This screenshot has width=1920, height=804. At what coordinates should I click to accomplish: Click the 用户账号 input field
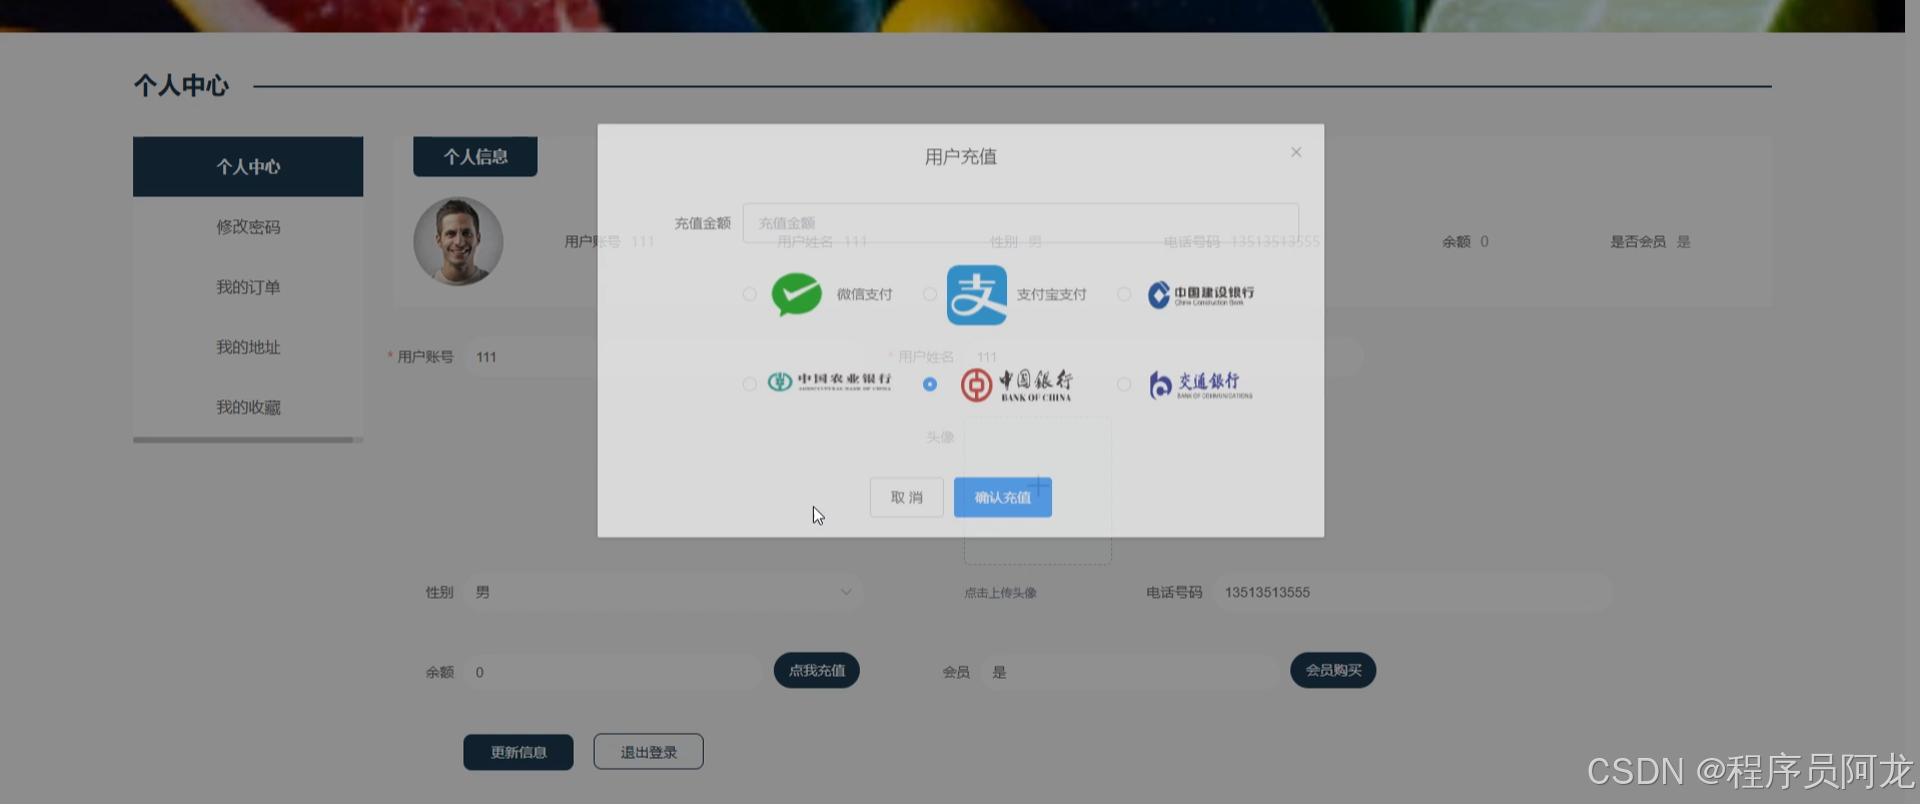tap(532, 357)
